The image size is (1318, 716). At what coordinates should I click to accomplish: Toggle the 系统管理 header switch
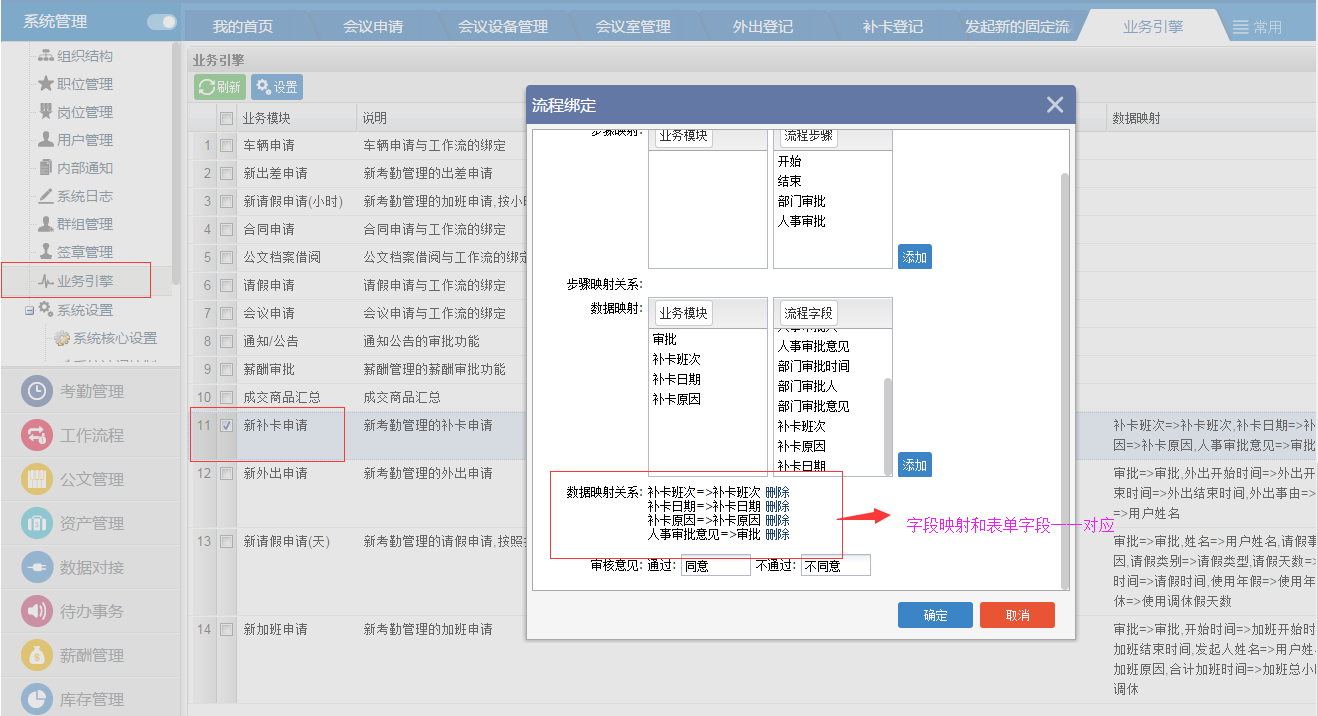point(161,22)
